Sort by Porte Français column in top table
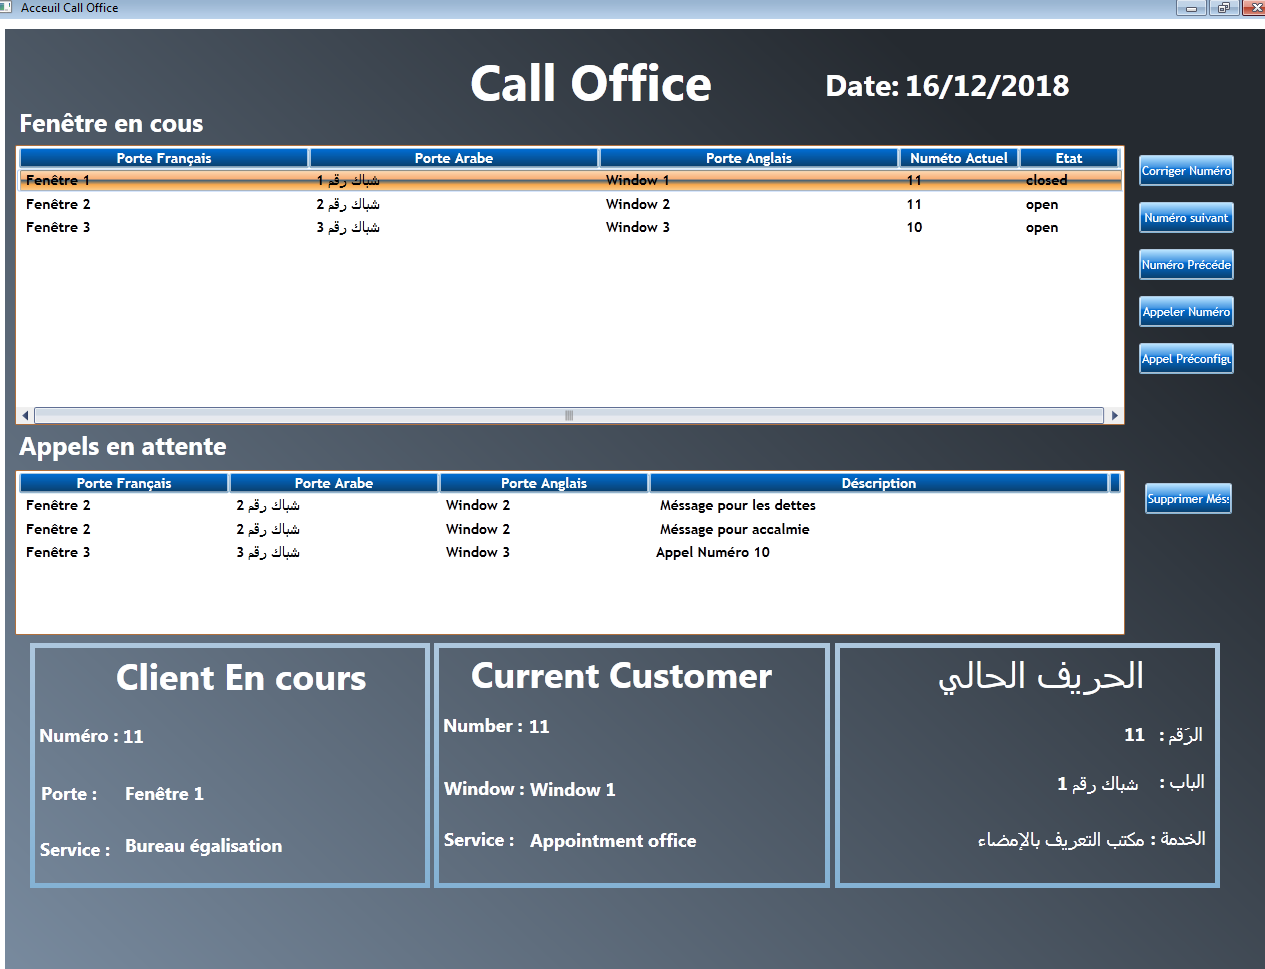This screenshot has width=1265, height=969. point(164,158)
